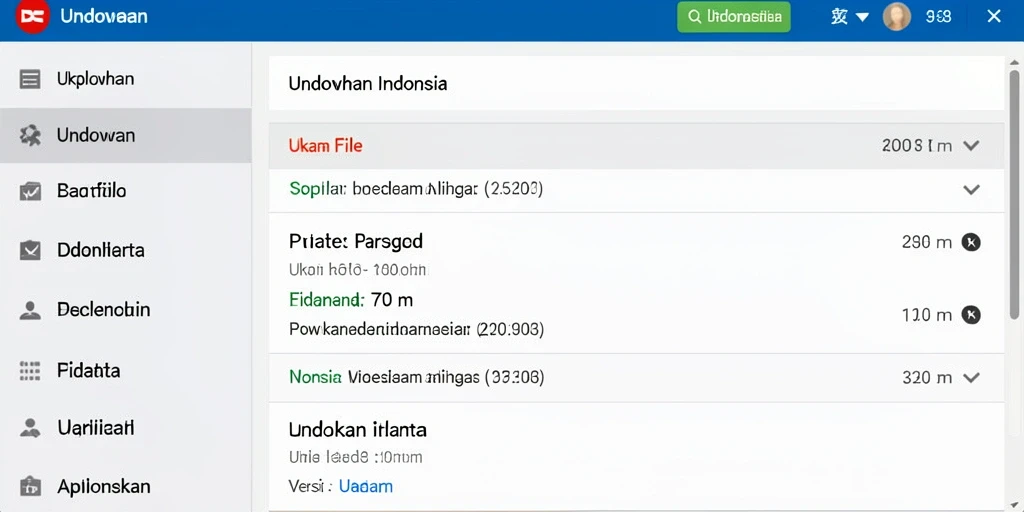This screenshot has height=512, width=1024.
Task: Click the red app logo icon
Action: 33,16
